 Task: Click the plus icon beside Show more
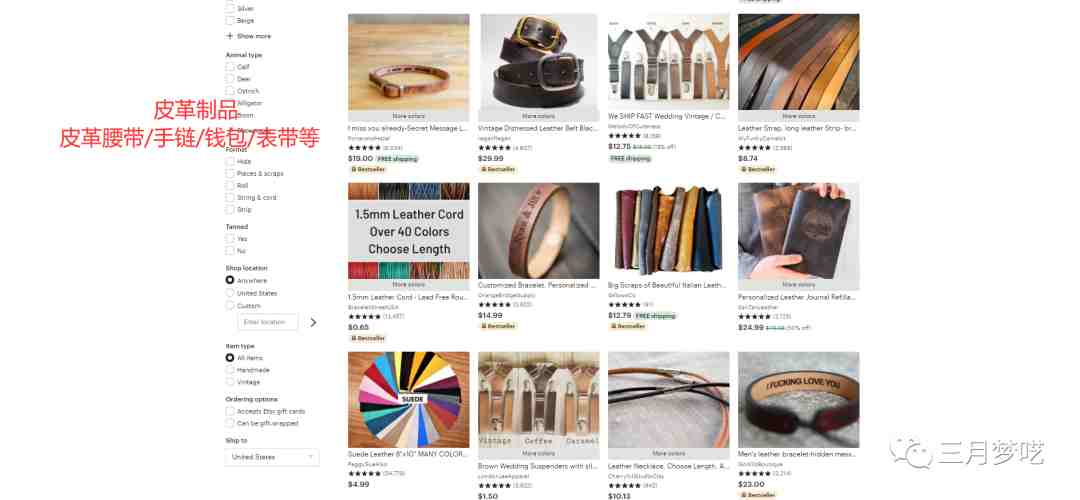pyautogui.click(x=230, y=36)
